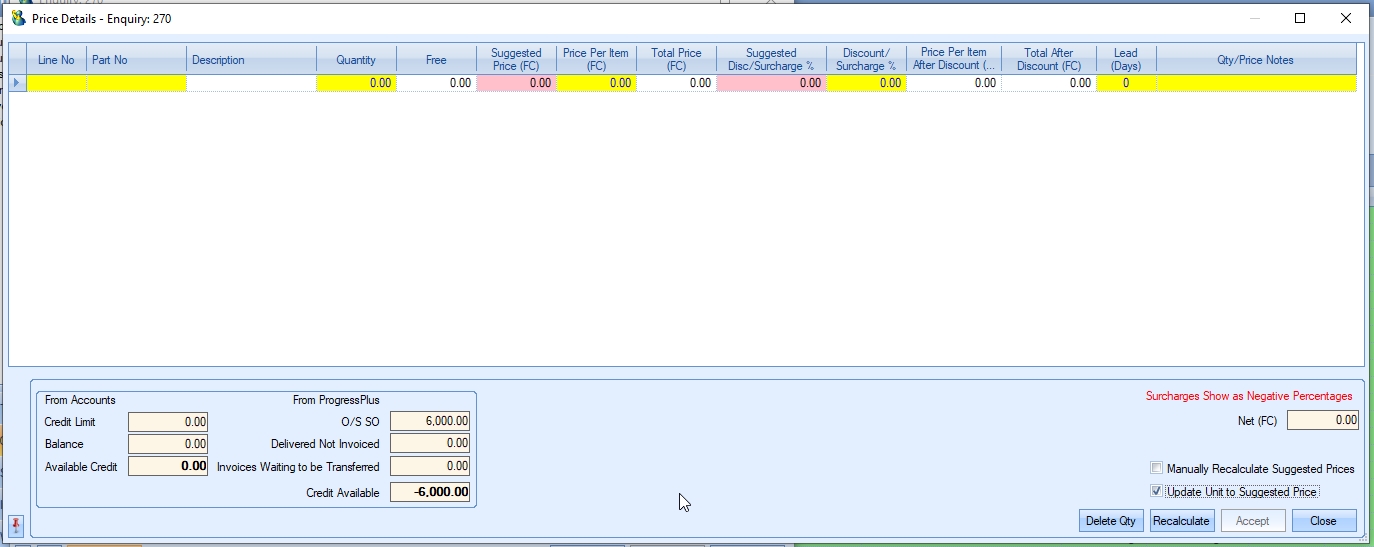Click the Close button at bottom-right
Screen dimensions: 1374x547
1323,521
